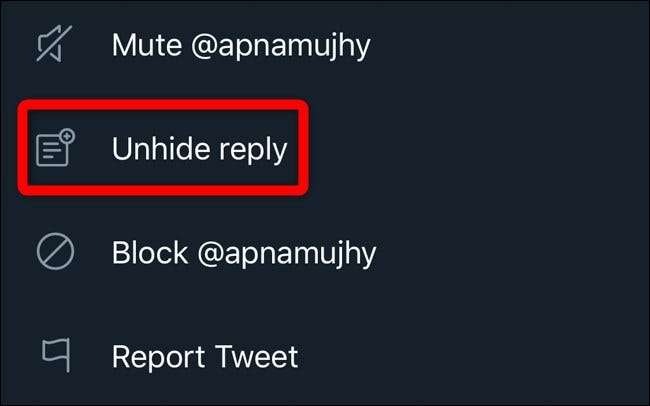650x406 pixels.
Task: Click the "Unhide reply" text label
Action: click(199, 149)
